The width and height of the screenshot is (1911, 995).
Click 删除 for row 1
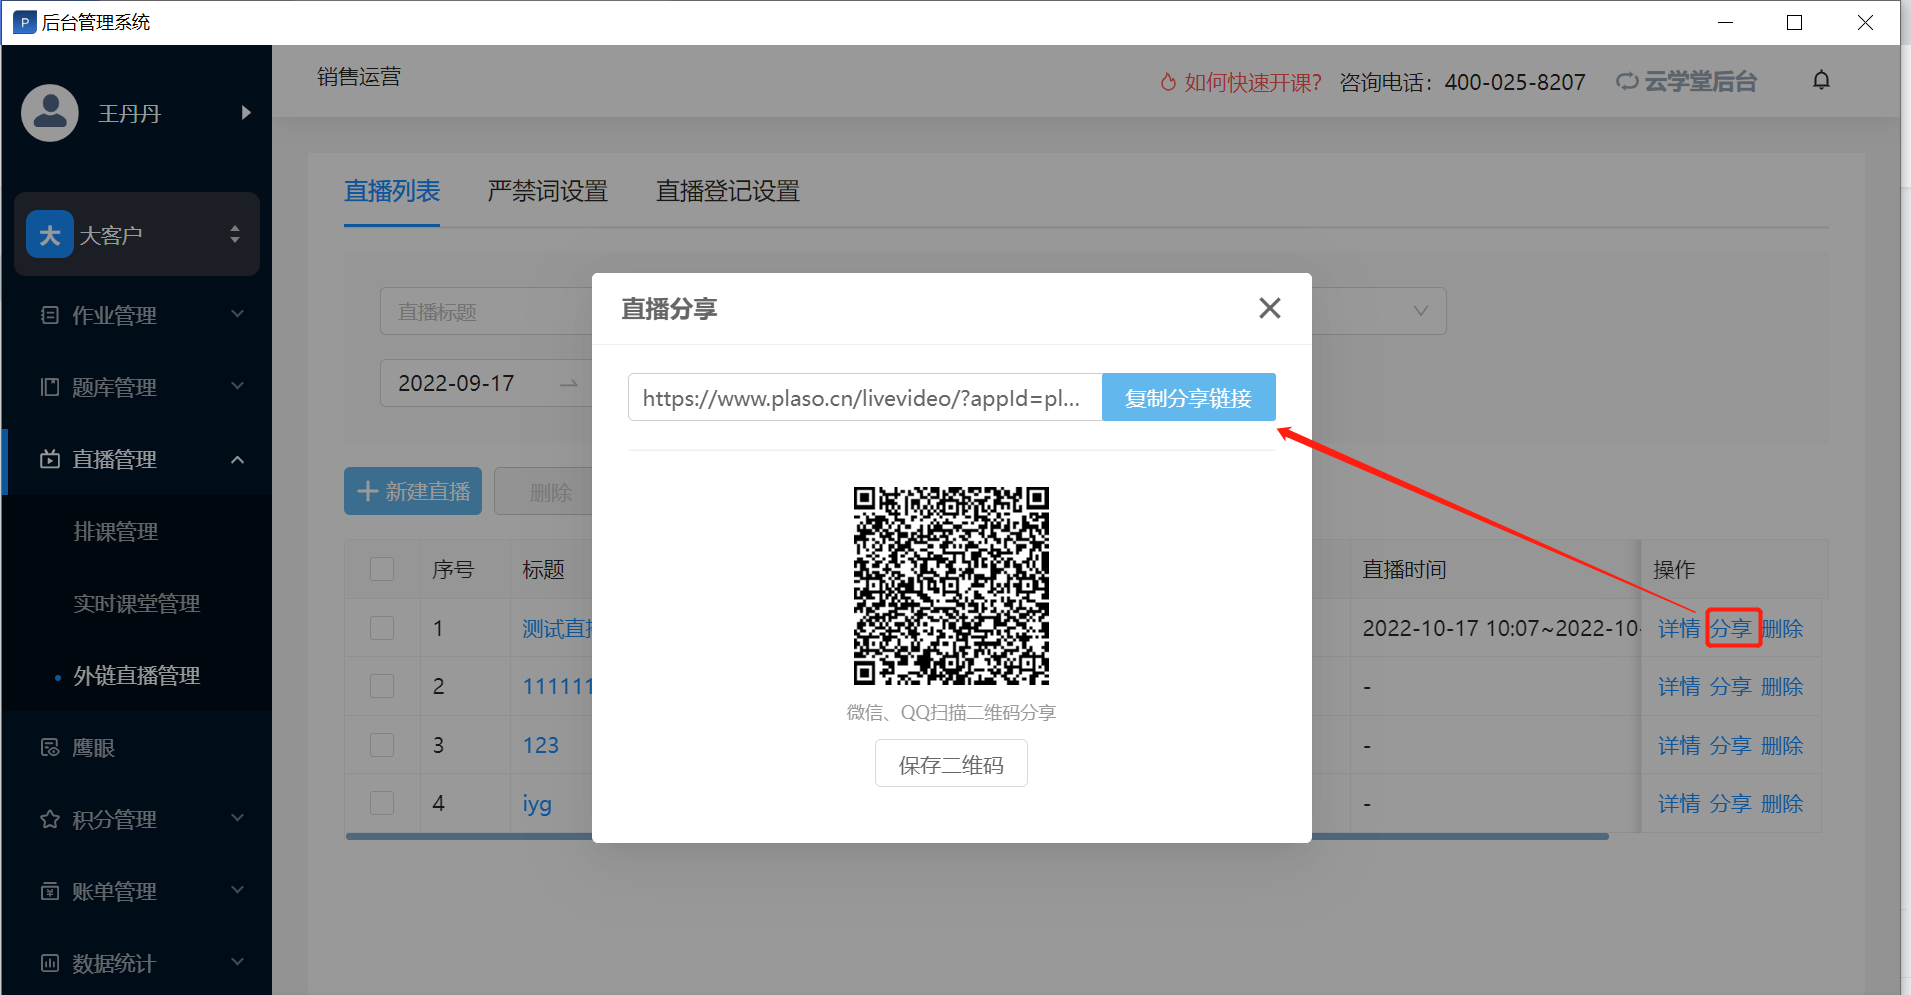[1782, 628]
